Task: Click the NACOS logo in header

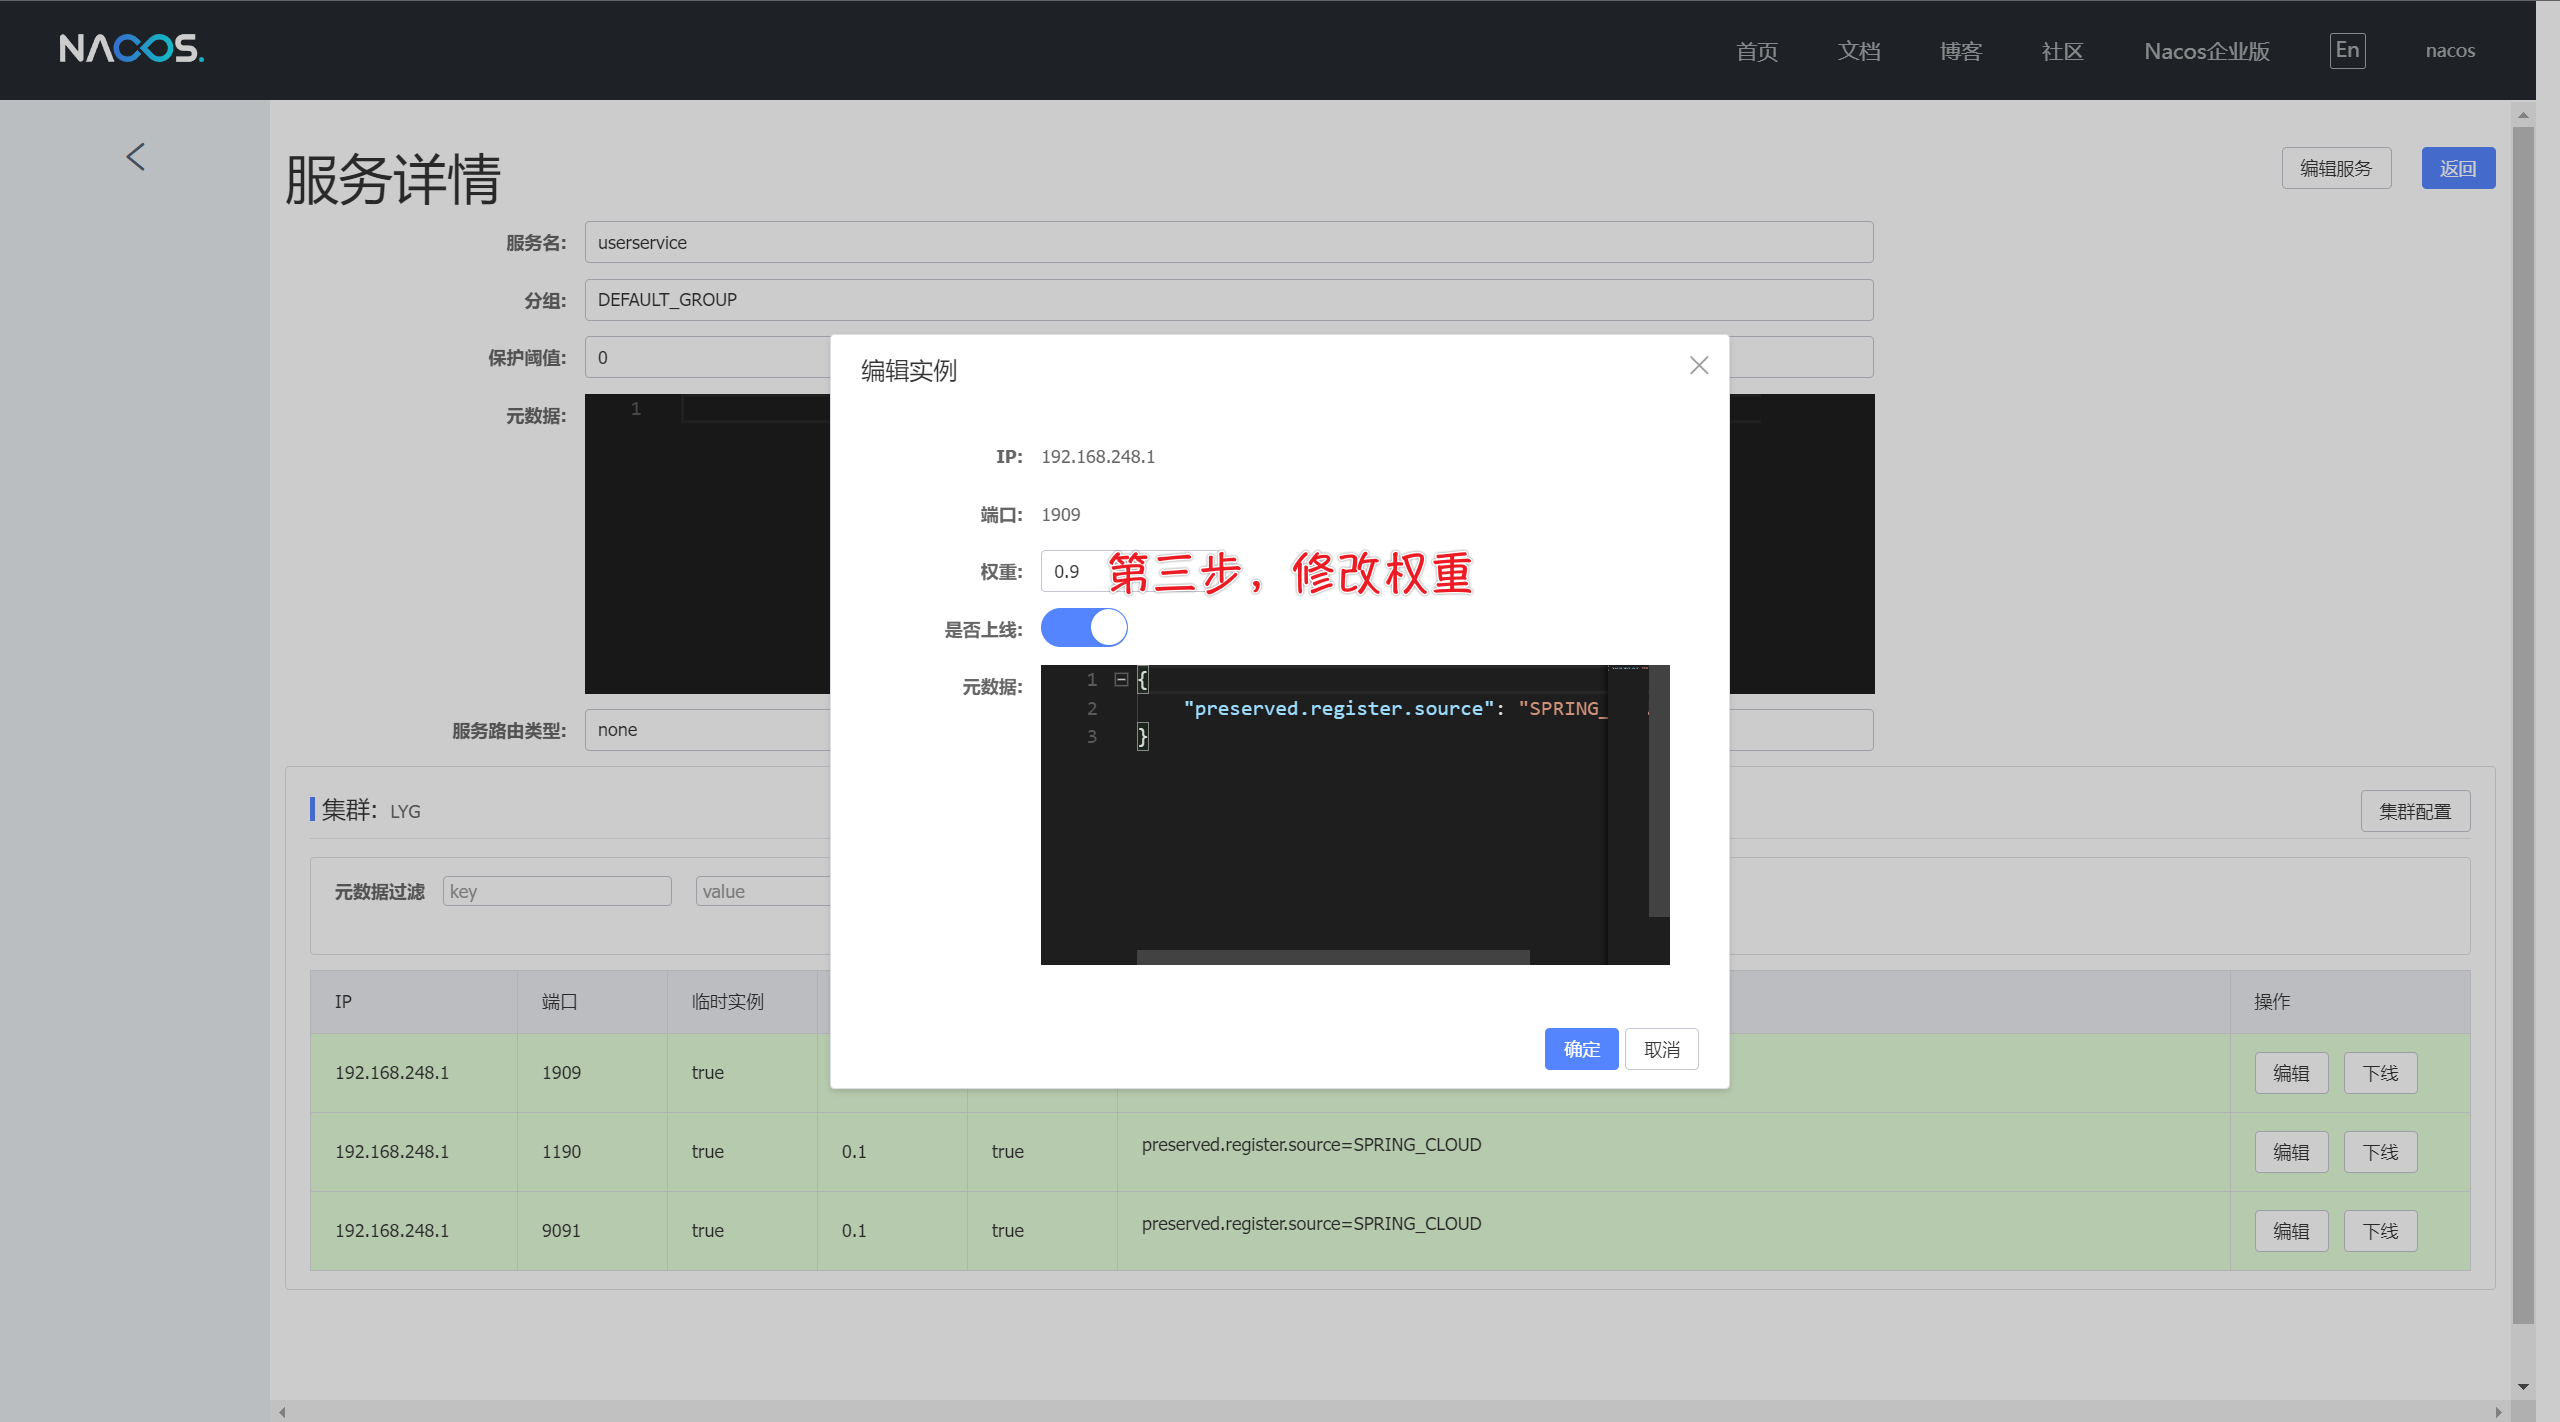Action: [131, 48]
